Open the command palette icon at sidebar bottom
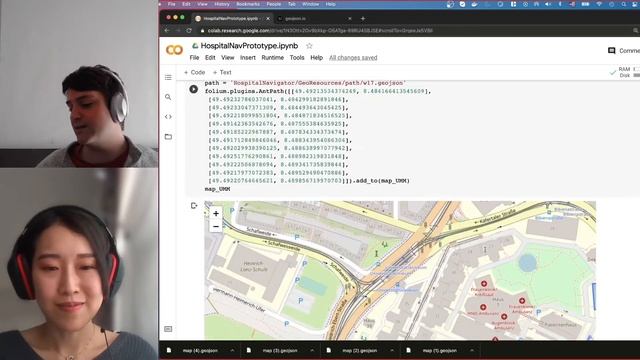The height and width of the screenshot is (360, 640). pos(168,329)
